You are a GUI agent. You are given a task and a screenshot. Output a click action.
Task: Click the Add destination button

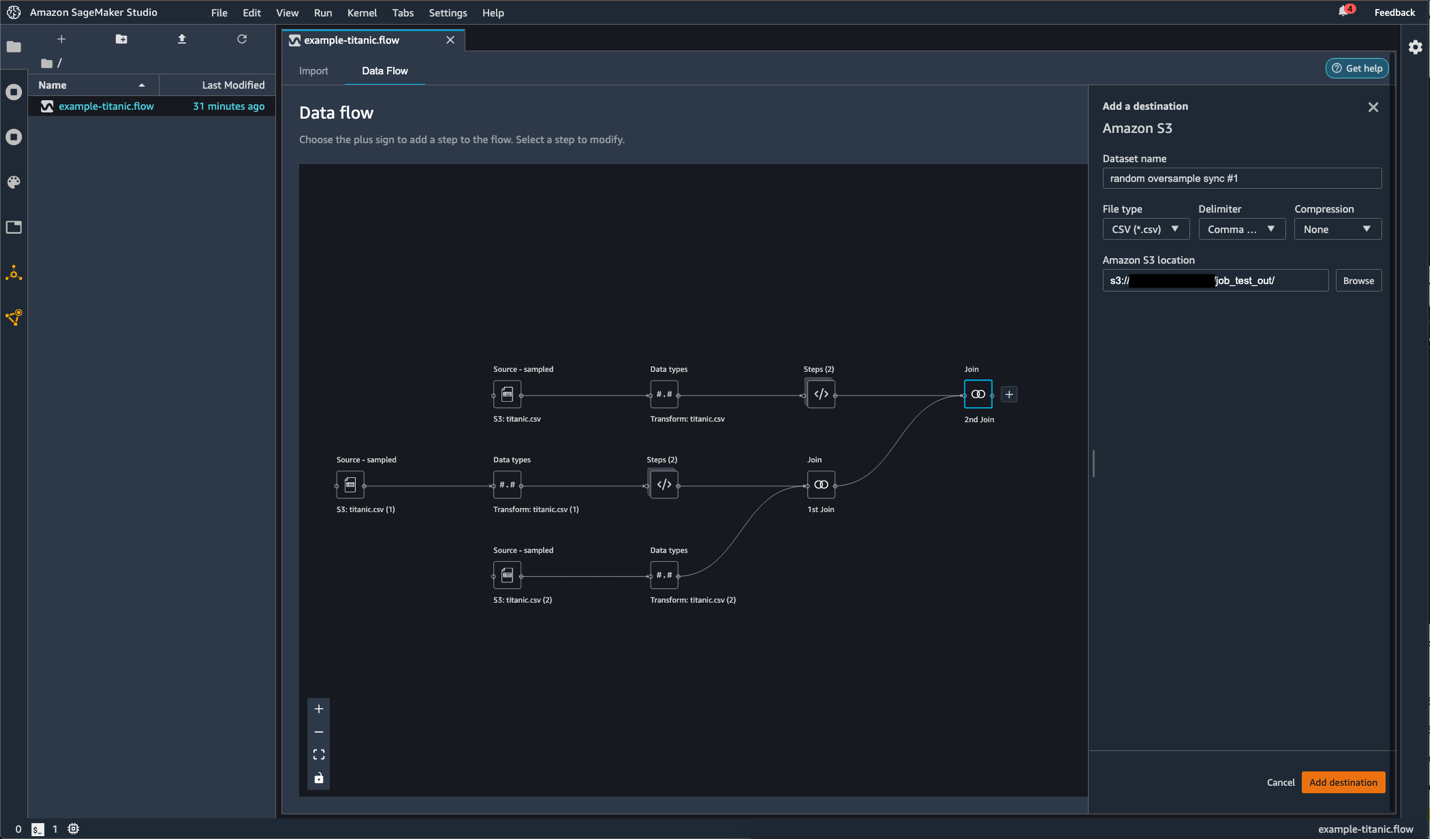[x=1343, y=783]
